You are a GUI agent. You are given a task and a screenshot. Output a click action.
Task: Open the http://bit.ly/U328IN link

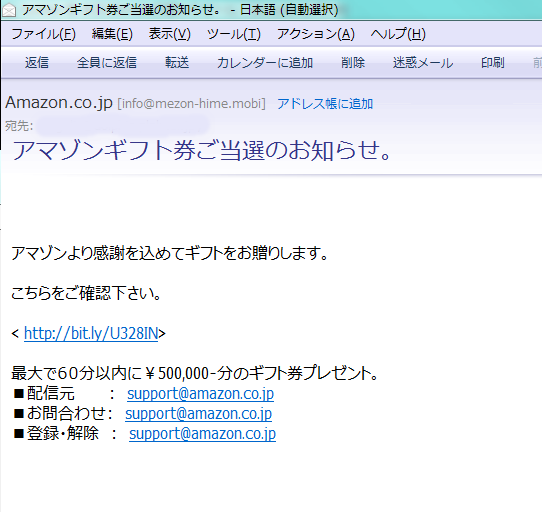91,333
